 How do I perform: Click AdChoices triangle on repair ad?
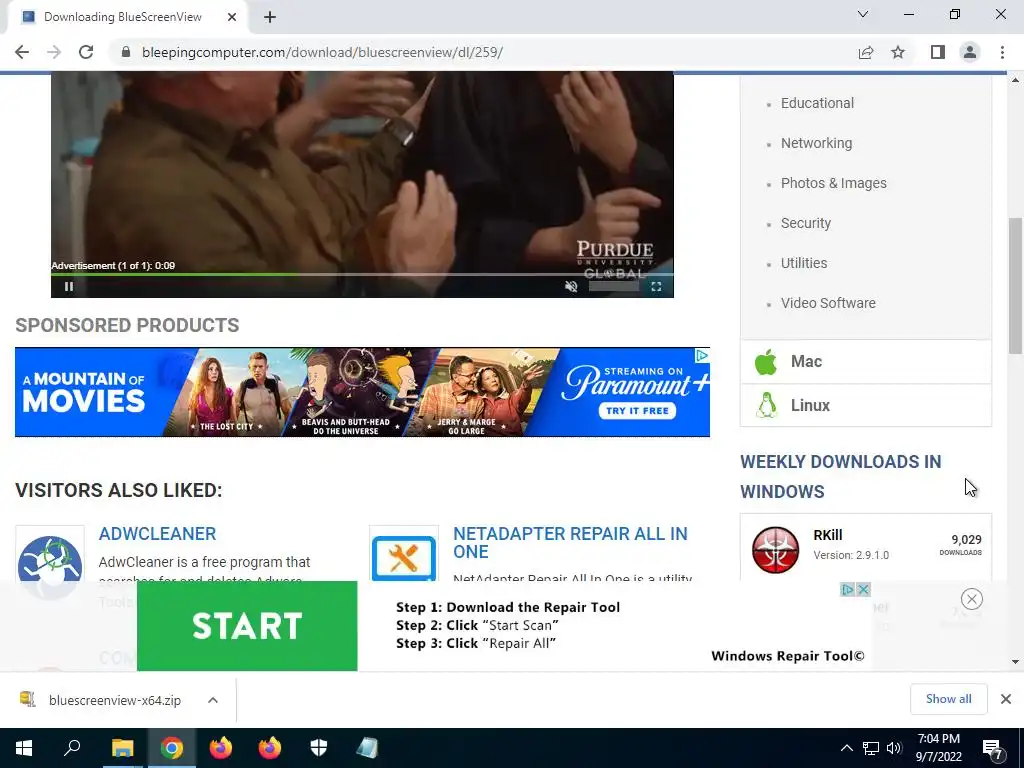coord(848,590)
